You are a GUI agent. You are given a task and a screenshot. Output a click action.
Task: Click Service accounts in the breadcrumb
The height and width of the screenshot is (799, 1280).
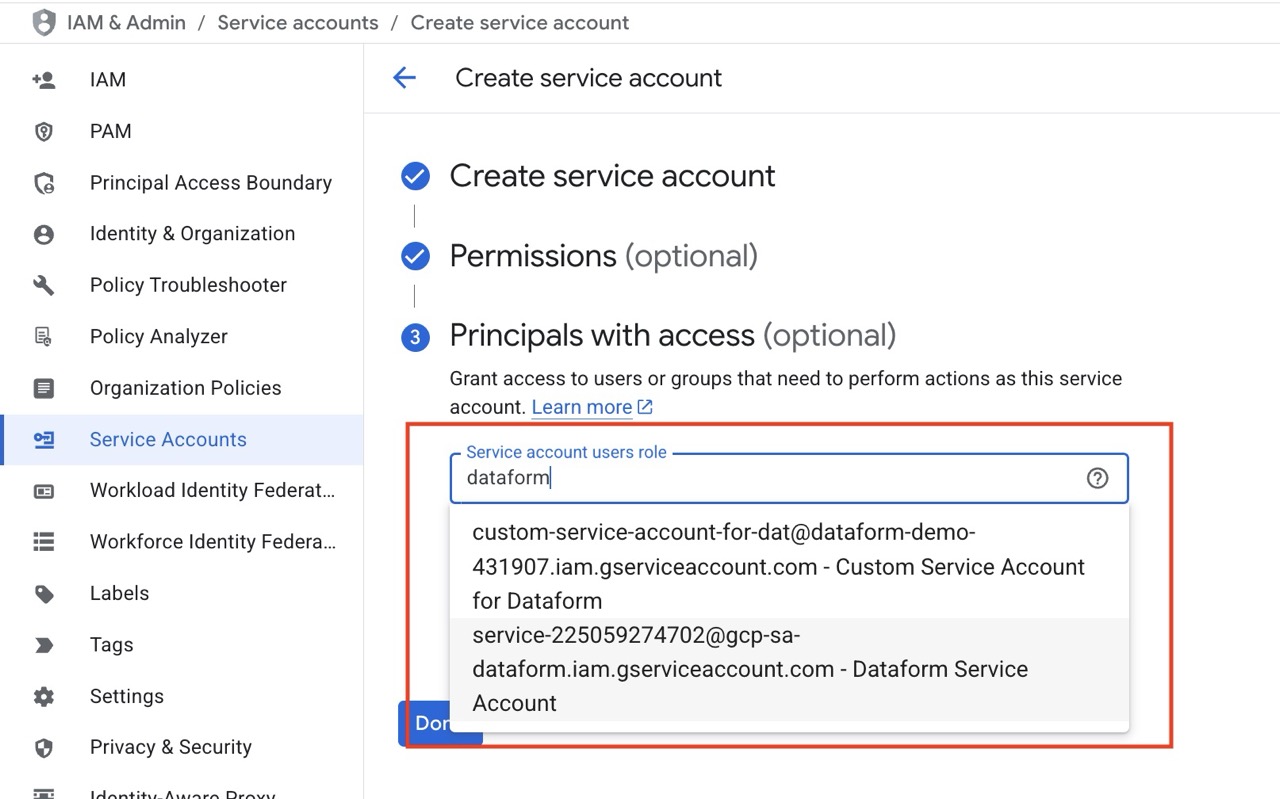(x=298, y=22)
